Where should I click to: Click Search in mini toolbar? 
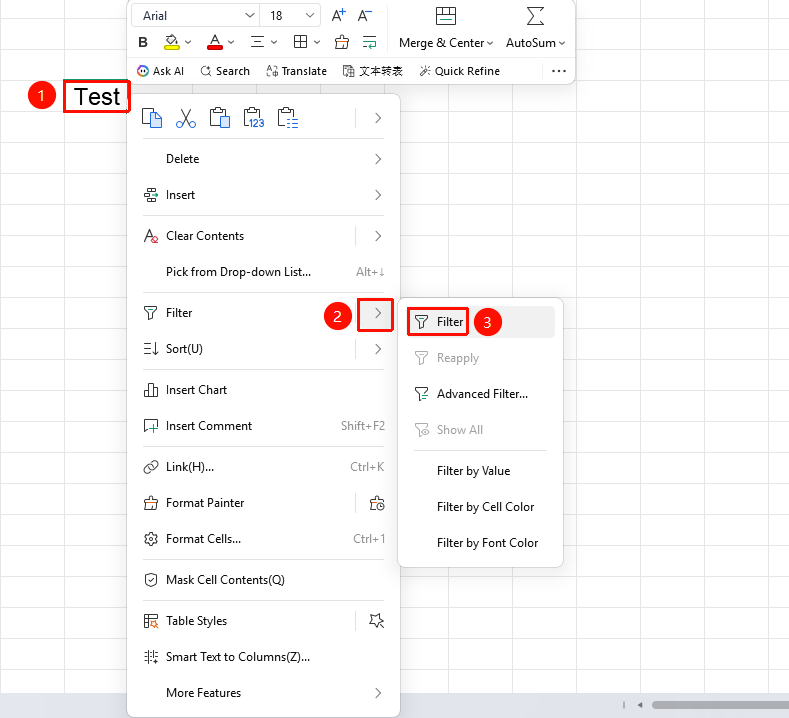225,71
